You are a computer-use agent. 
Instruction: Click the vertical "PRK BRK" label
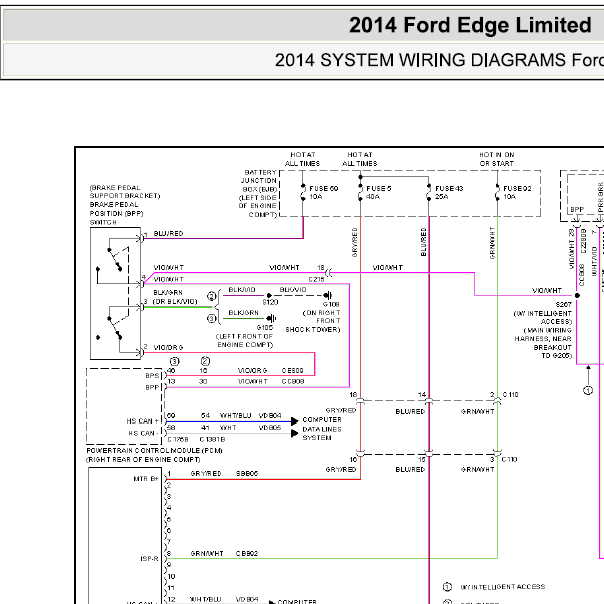(x=601, y=197)
